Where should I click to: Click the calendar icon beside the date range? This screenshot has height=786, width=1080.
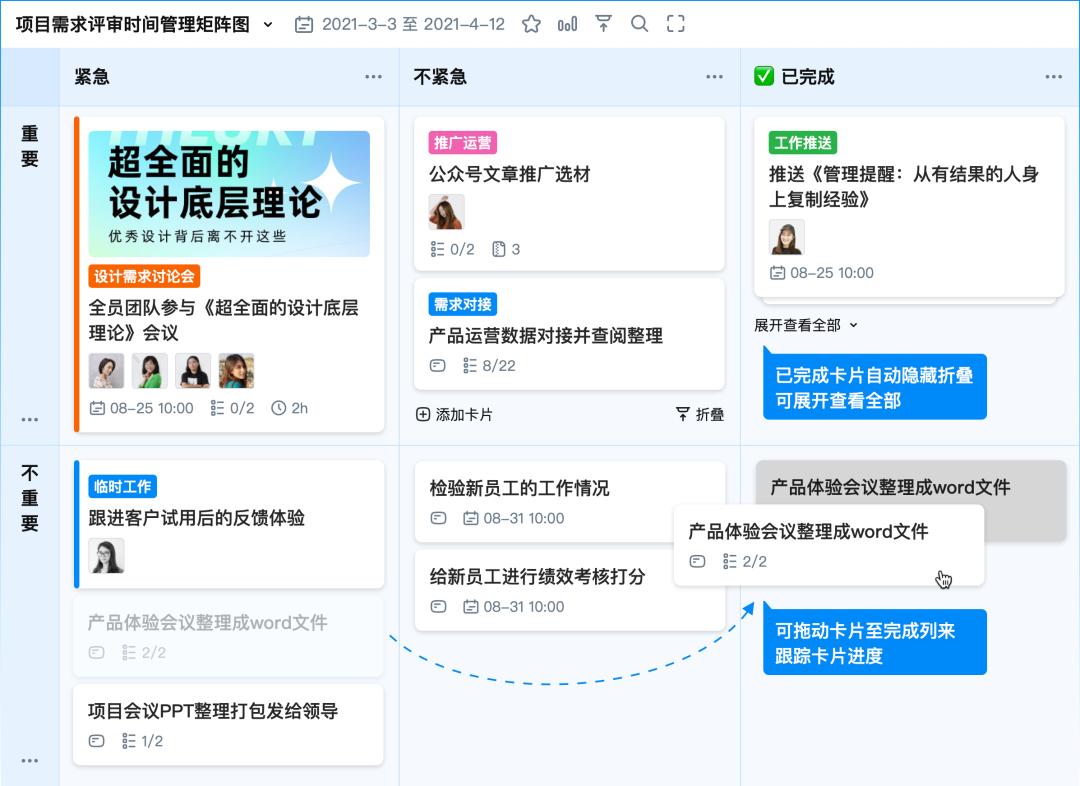tap(306, 22)
